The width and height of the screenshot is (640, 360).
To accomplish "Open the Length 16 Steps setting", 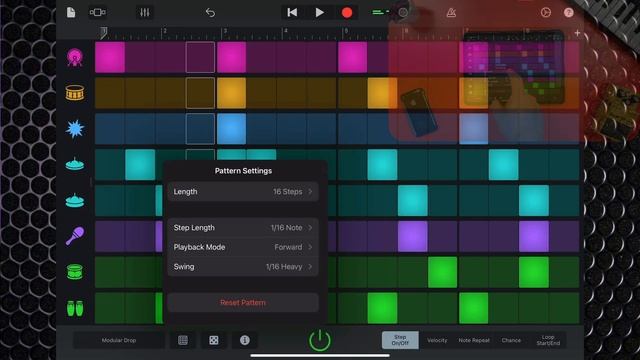I will coord(243,191).
